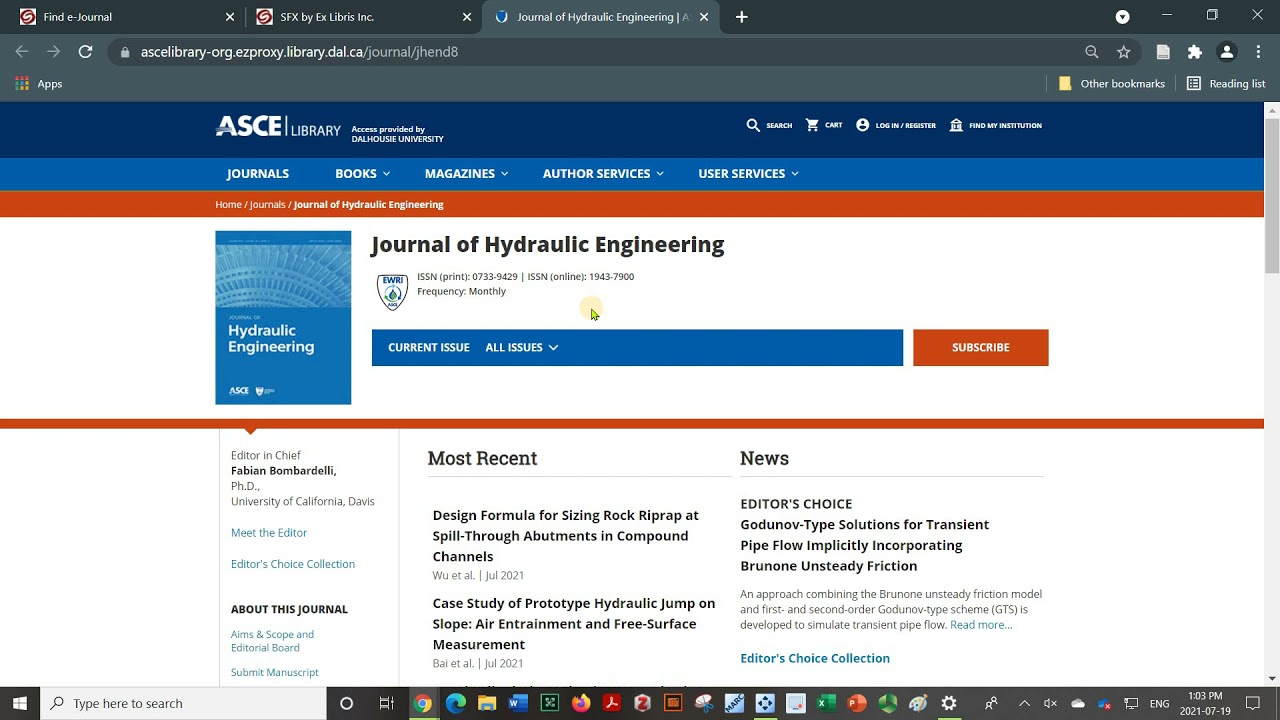This screenshot has width=1280, height=720.
Task: Expand the Magazines dropdown menu
Action: [x=466, y=173]
